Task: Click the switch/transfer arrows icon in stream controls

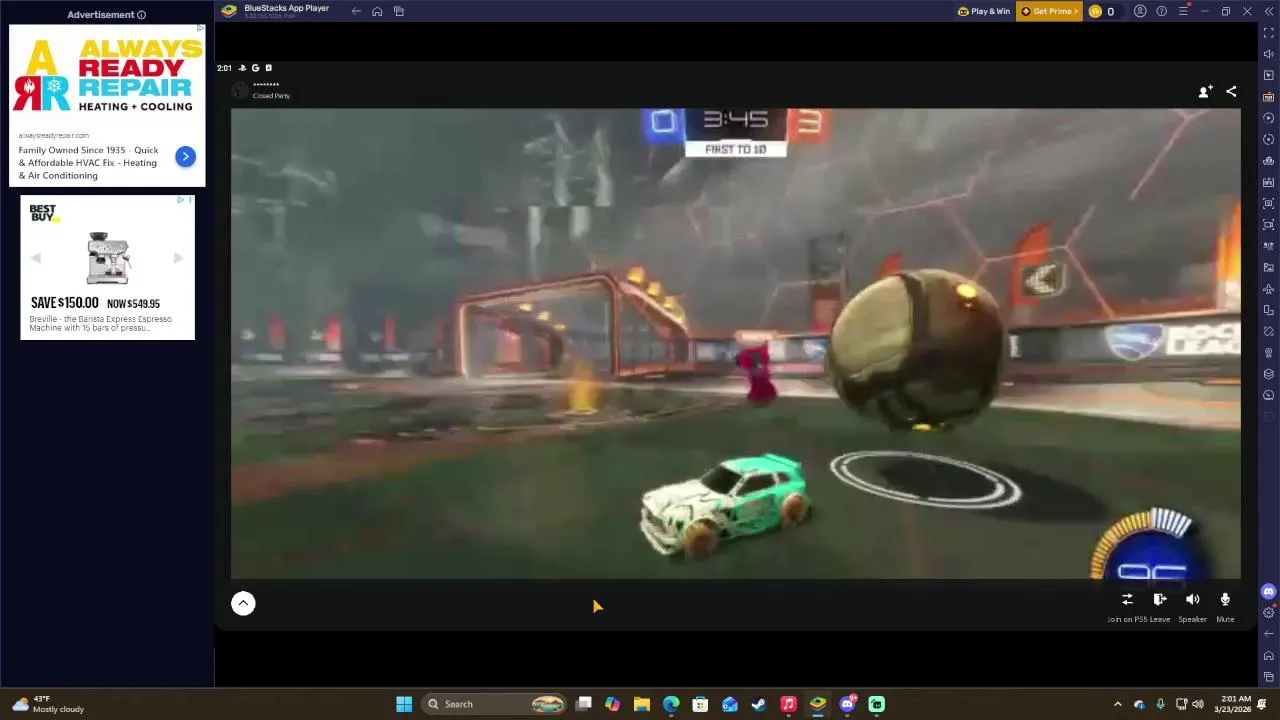Action: (1127, 599)
